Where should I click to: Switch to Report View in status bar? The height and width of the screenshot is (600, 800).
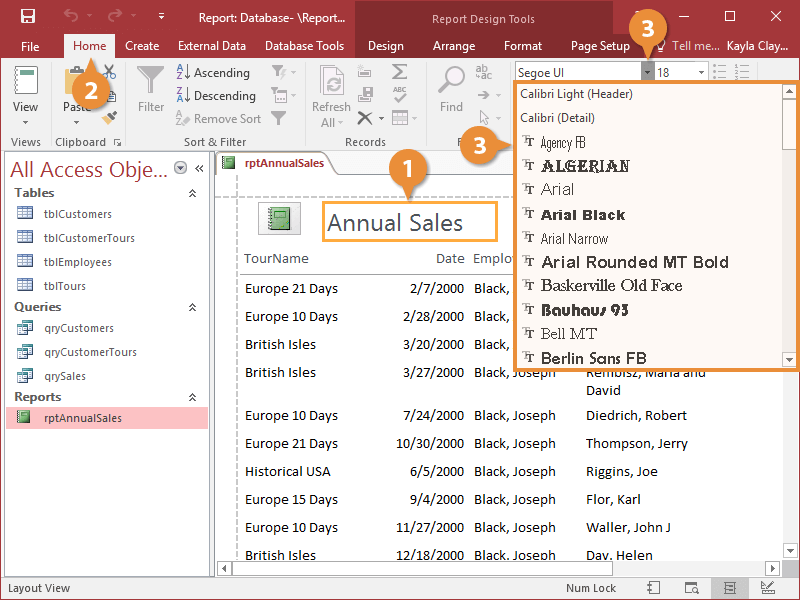point(654,588)
